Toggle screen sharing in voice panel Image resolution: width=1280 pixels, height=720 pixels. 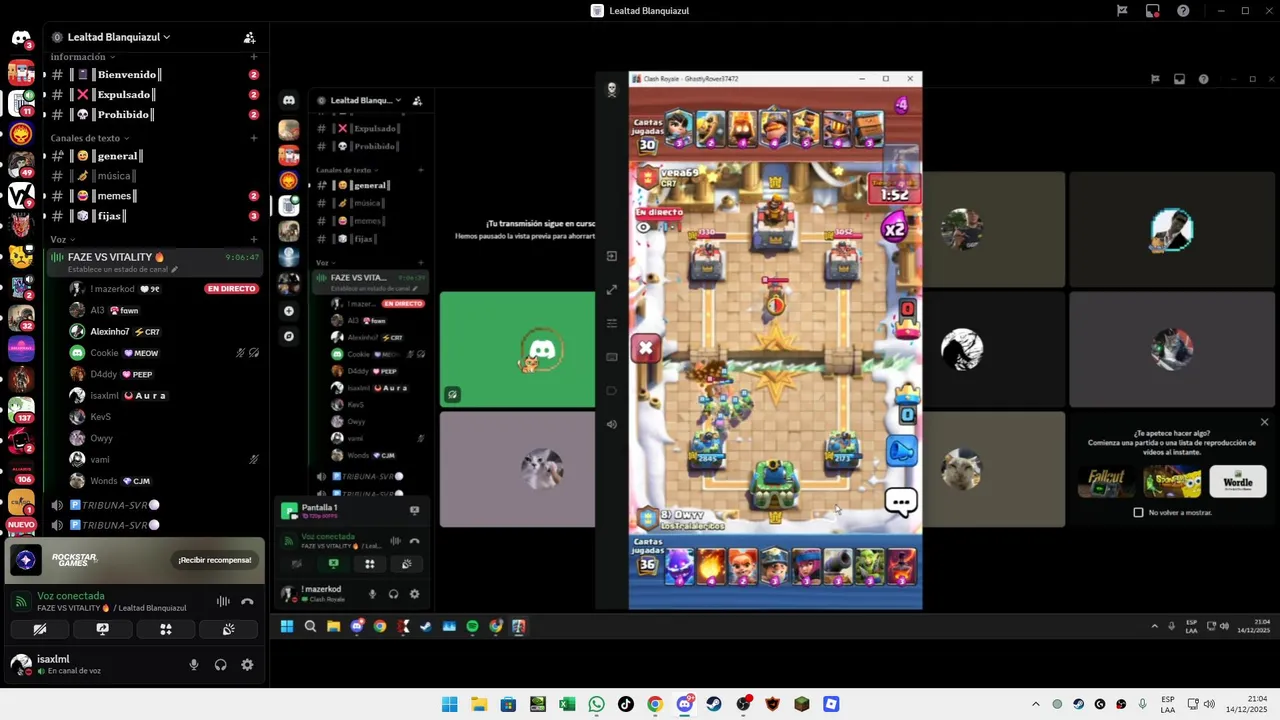pyautogui.click(x=102, y=629)
